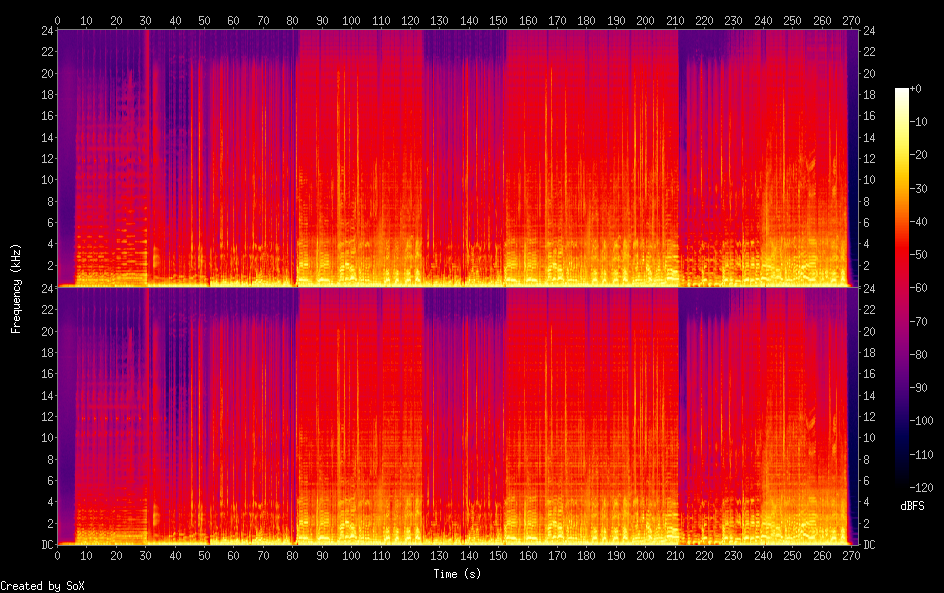Click the 30 tick on bottom time axis

146,555
